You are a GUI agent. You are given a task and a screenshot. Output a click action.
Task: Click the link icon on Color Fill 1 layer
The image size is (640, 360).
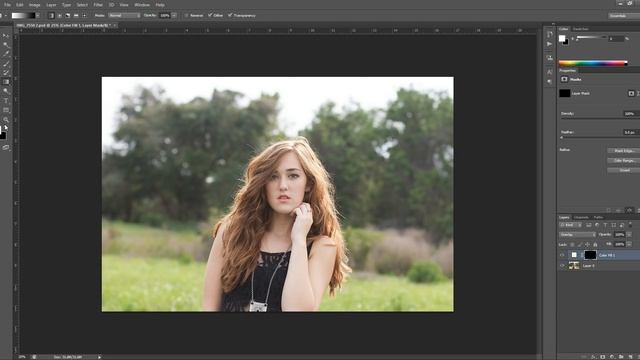[x=582, y=255]
